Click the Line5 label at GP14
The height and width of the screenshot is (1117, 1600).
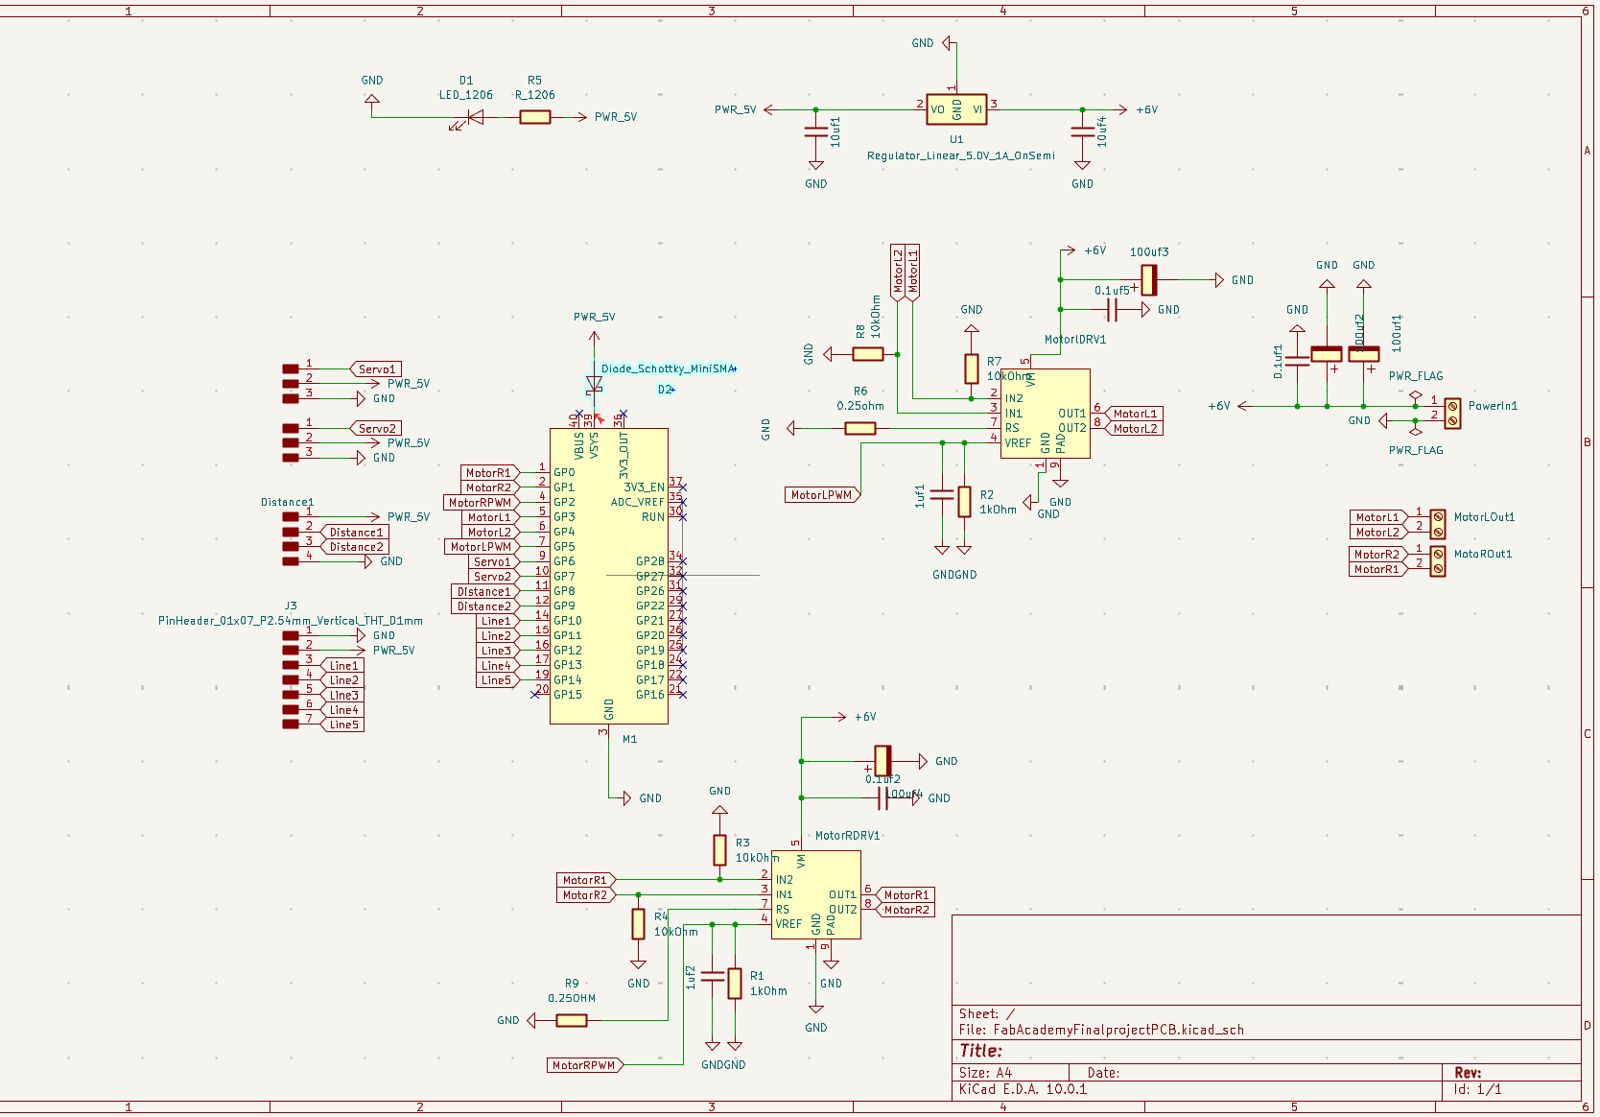click(x=496, y=680)
